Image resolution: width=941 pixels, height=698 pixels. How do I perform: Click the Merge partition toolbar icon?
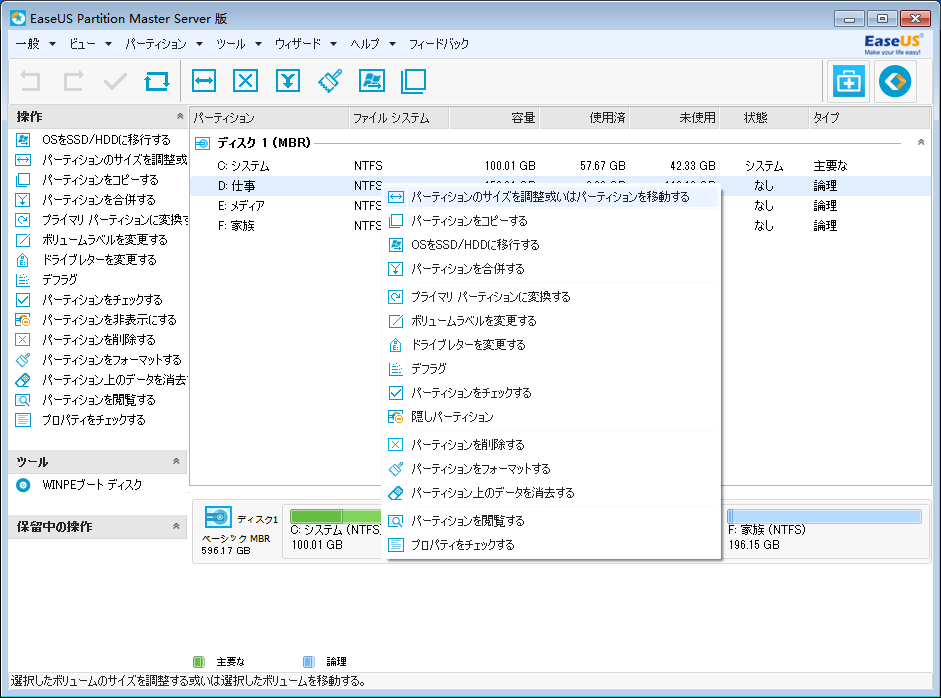coord(288,81)
